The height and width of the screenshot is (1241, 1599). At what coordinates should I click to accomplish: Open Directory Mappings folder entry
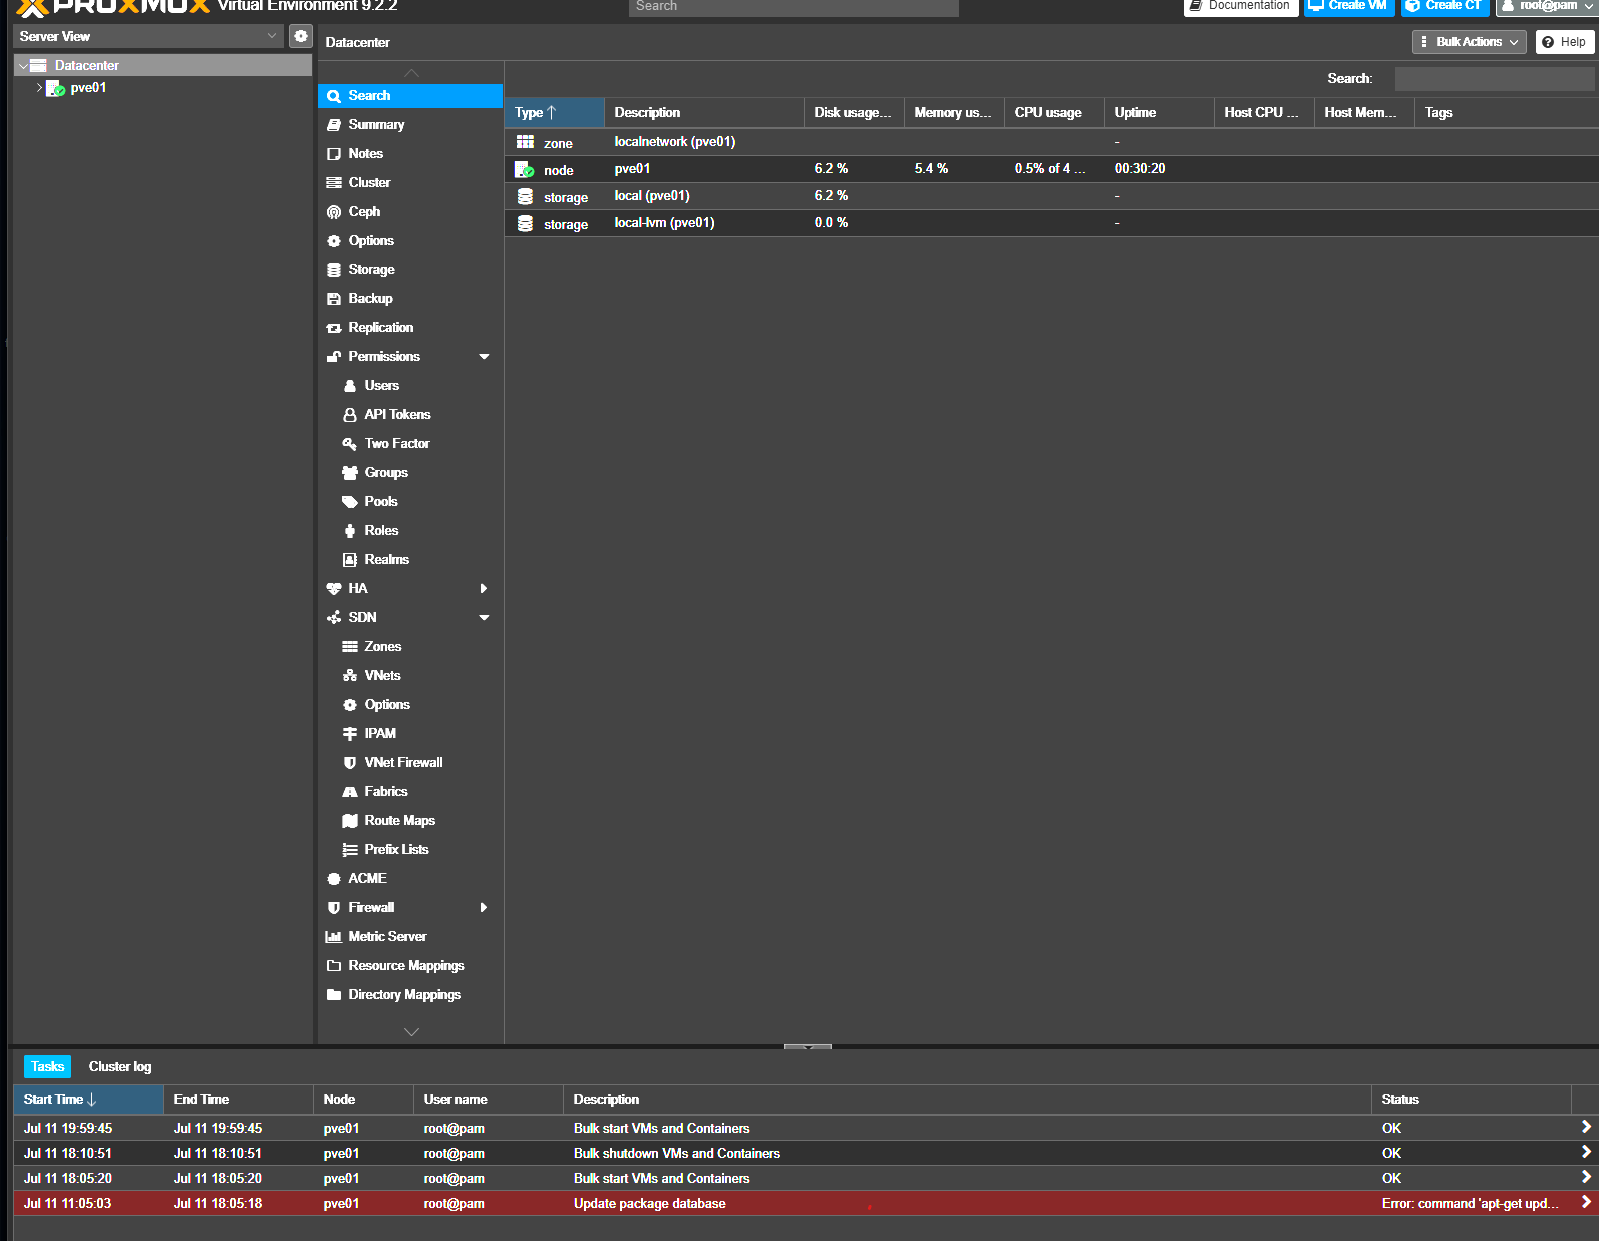click(x=410, y=994)
